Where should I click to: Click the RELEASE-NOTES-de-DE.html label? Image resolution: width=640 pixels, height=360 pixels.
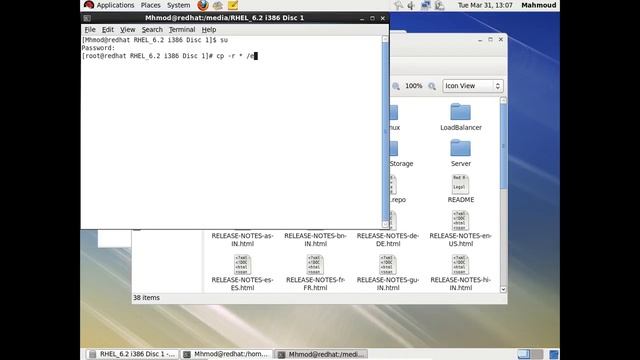pos(388,240)
